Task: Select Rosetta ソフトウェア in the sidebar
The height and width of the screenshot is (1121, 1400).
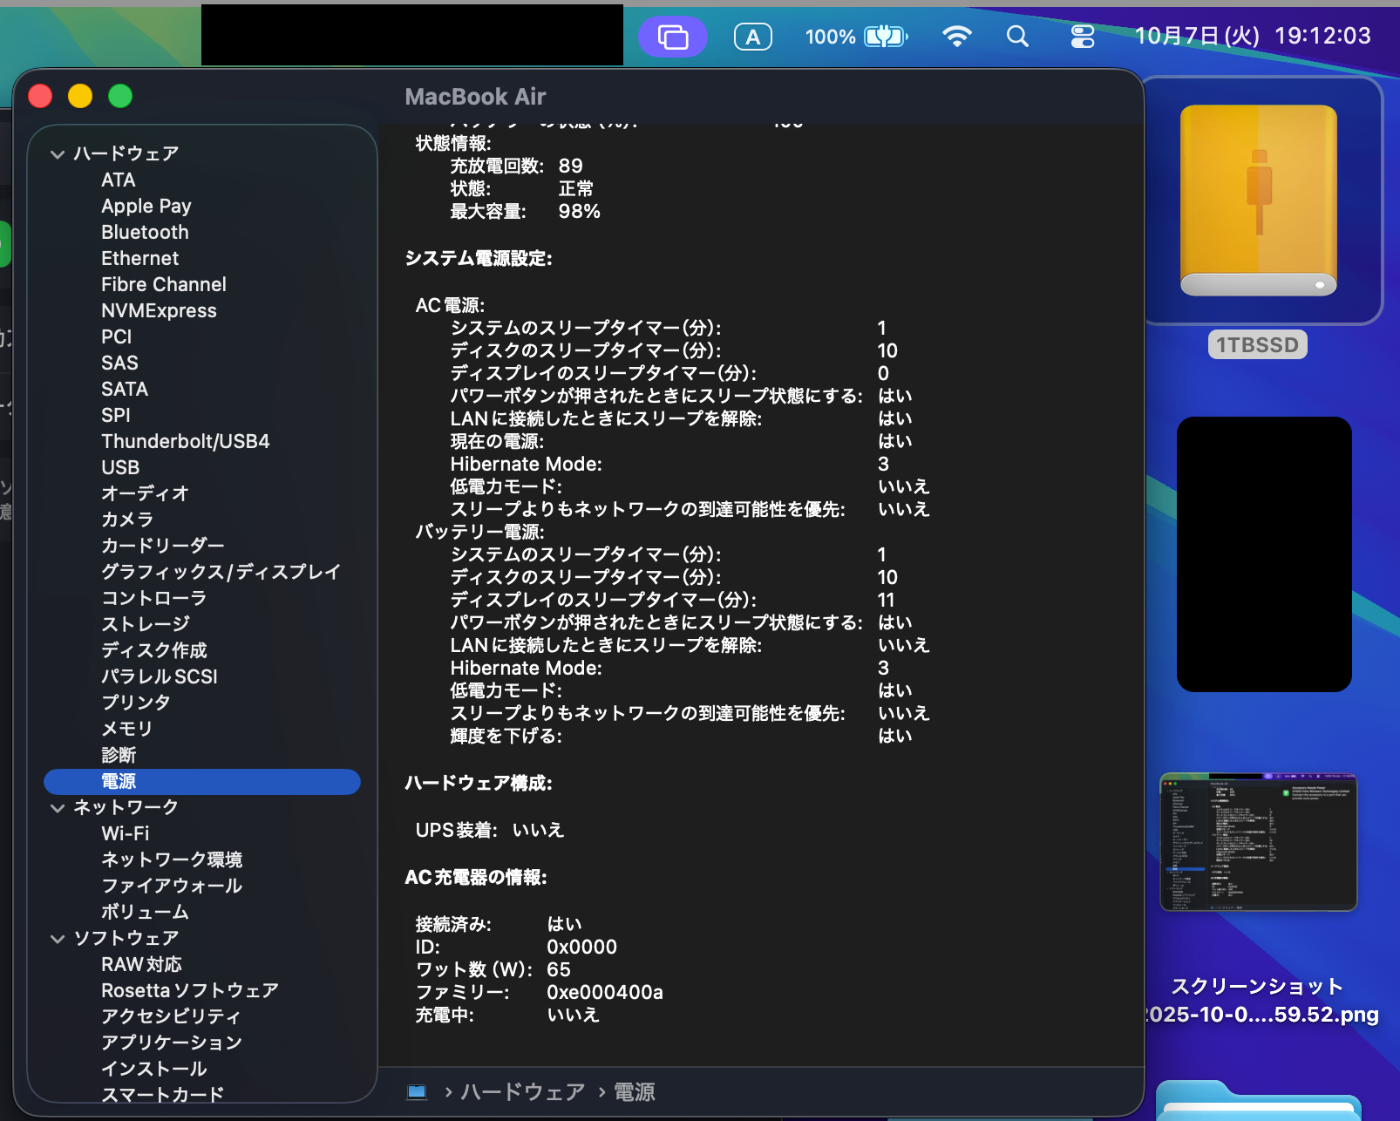Action: coord(190,990)
